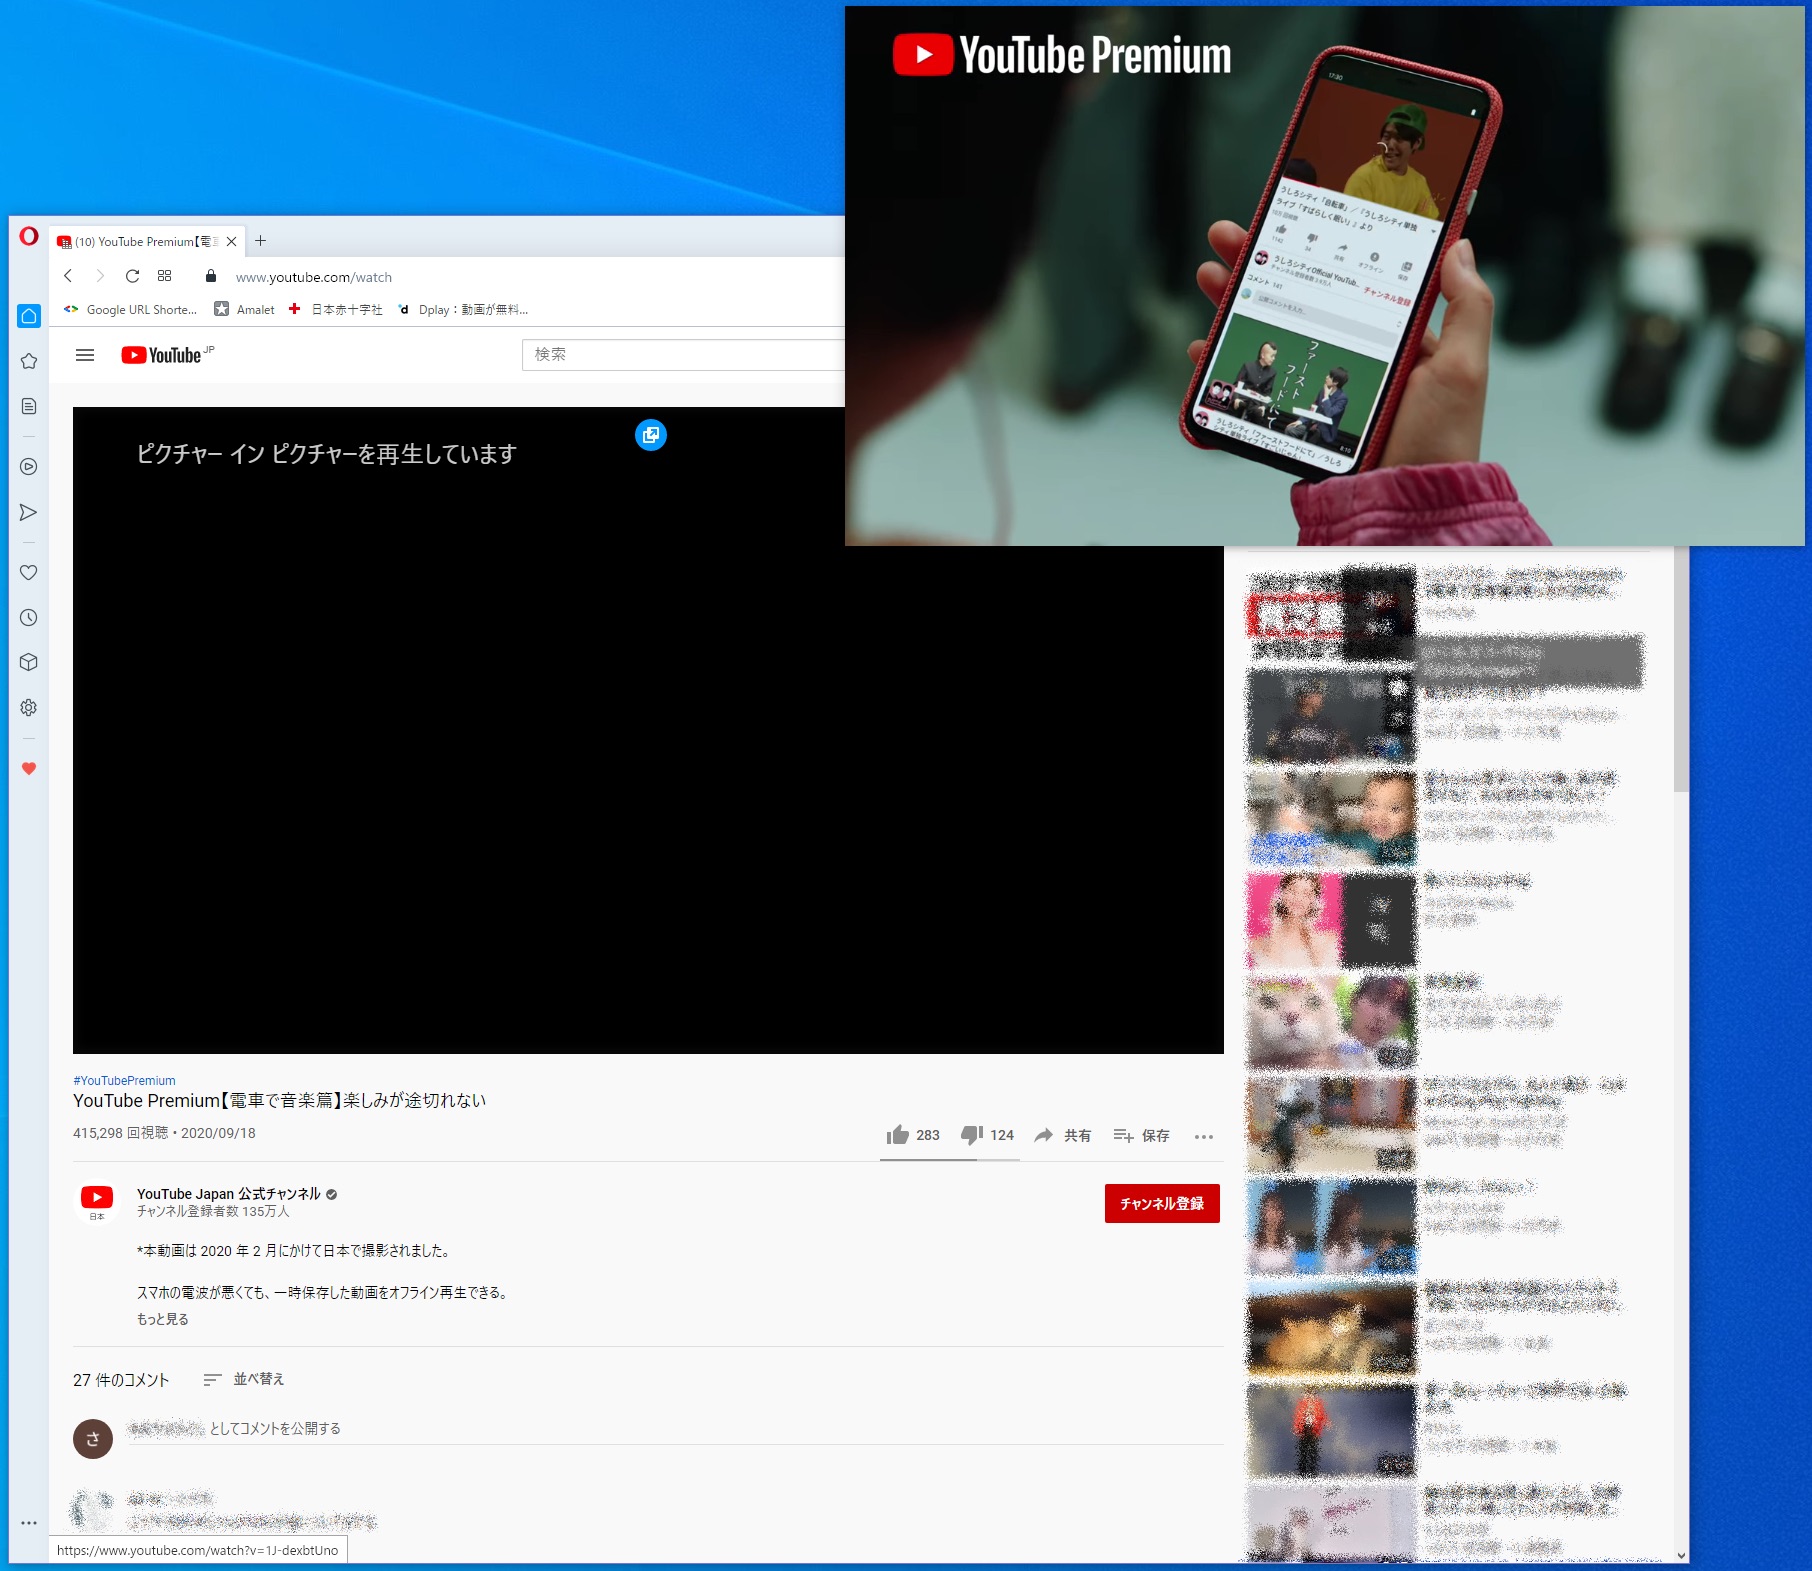Open the player icon in Opera sidebar

29,466
